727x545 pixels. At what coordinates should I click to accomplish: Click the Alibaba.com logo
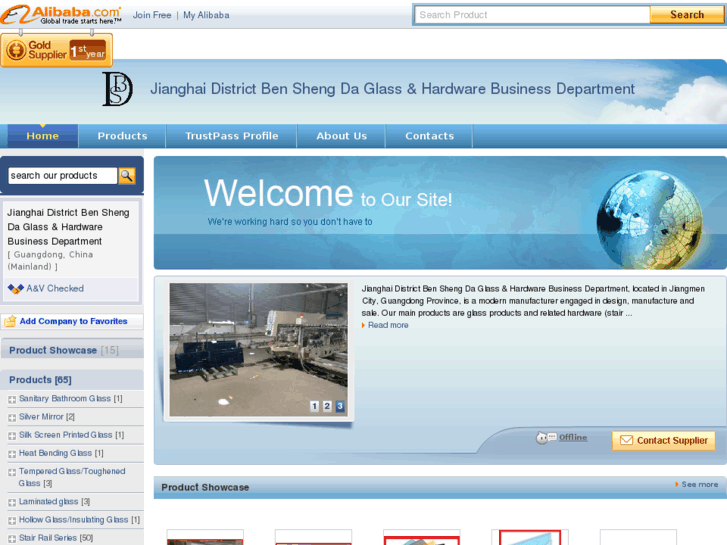point(61,15)
